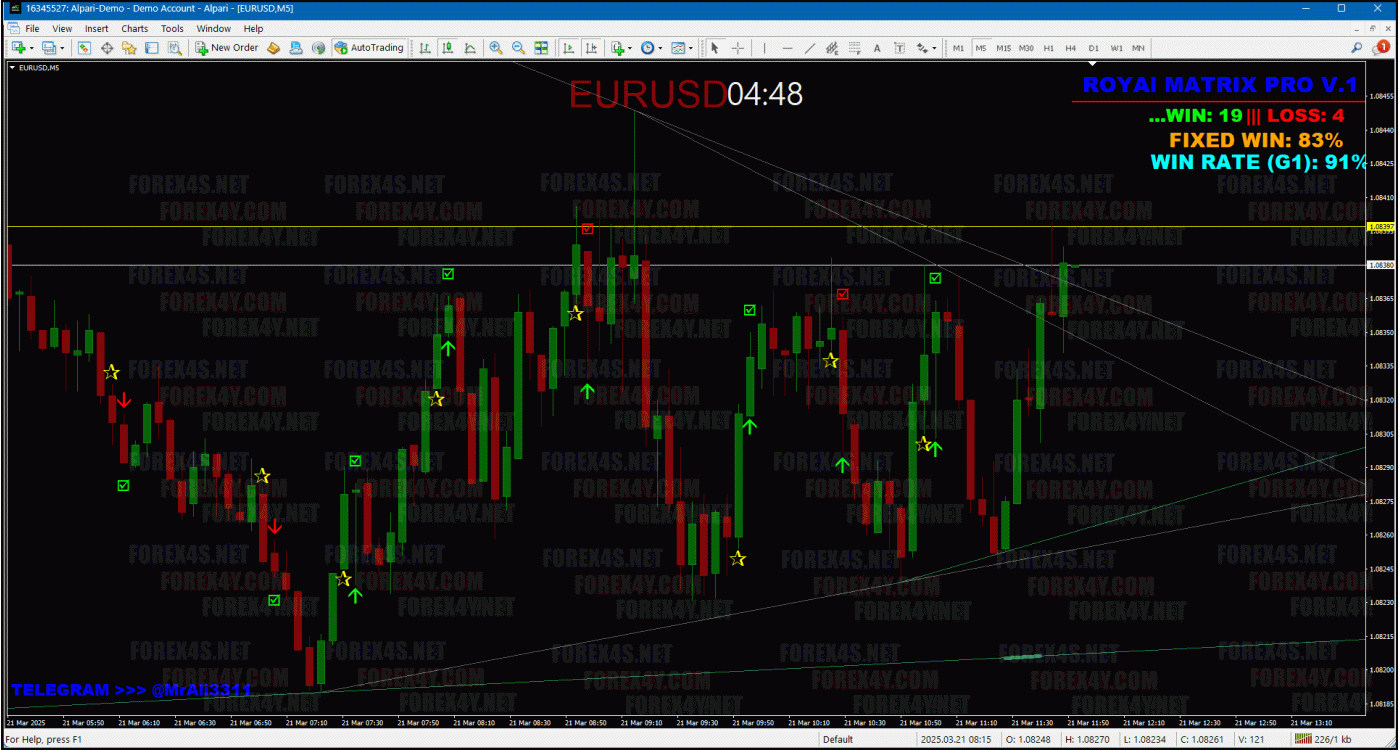Select the trendline drawing tool
1400x750 pixels.
tap(810, 48)
